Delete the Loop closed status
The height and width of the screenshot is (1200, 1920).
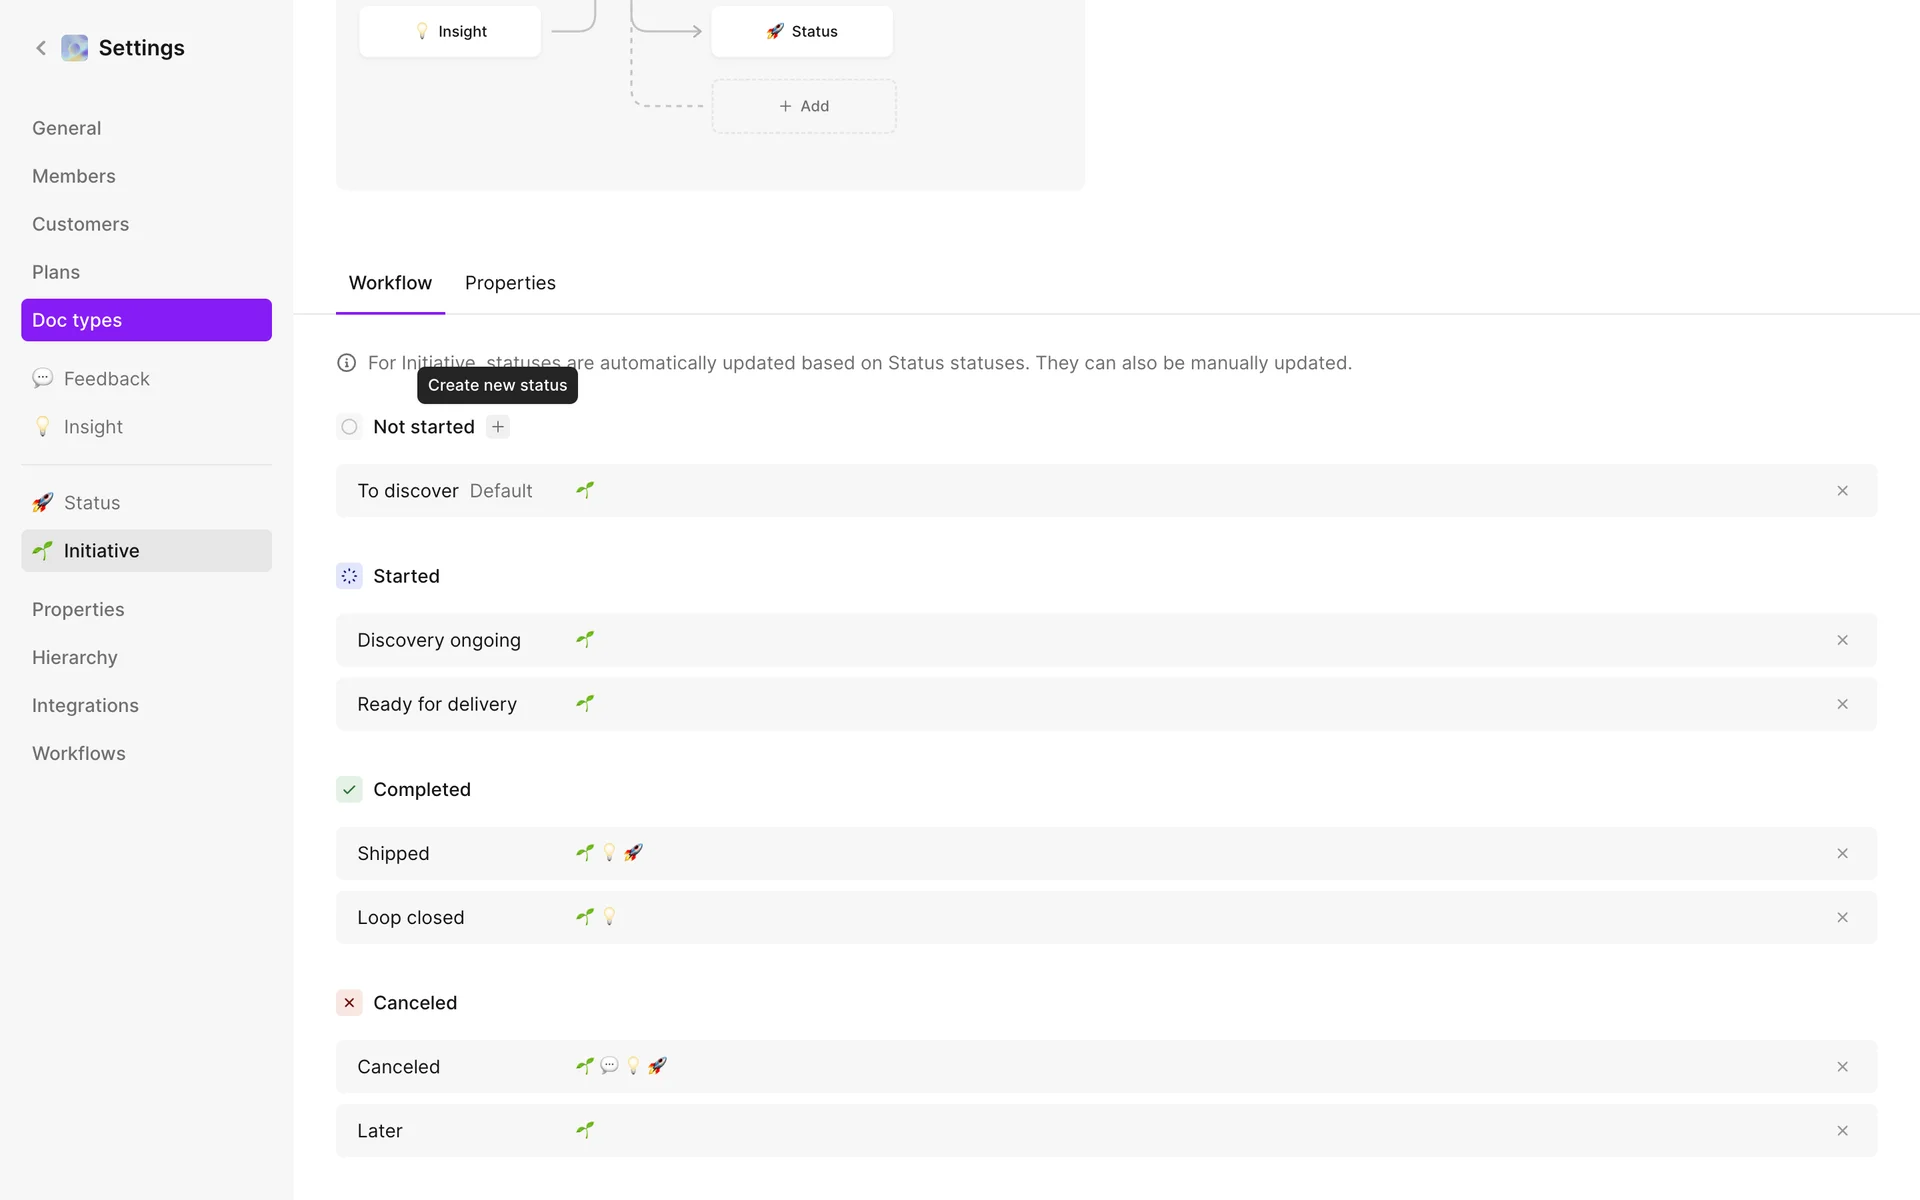pos(1842,917)
